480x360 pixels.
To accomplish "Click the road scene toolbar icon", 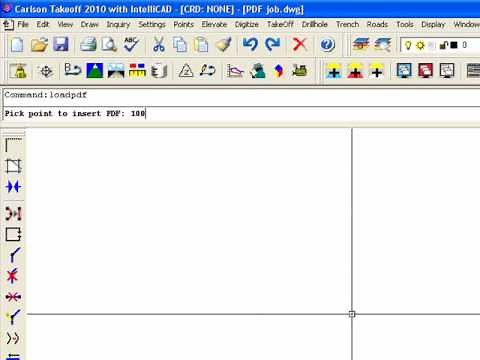I will (x=116, y=71).
